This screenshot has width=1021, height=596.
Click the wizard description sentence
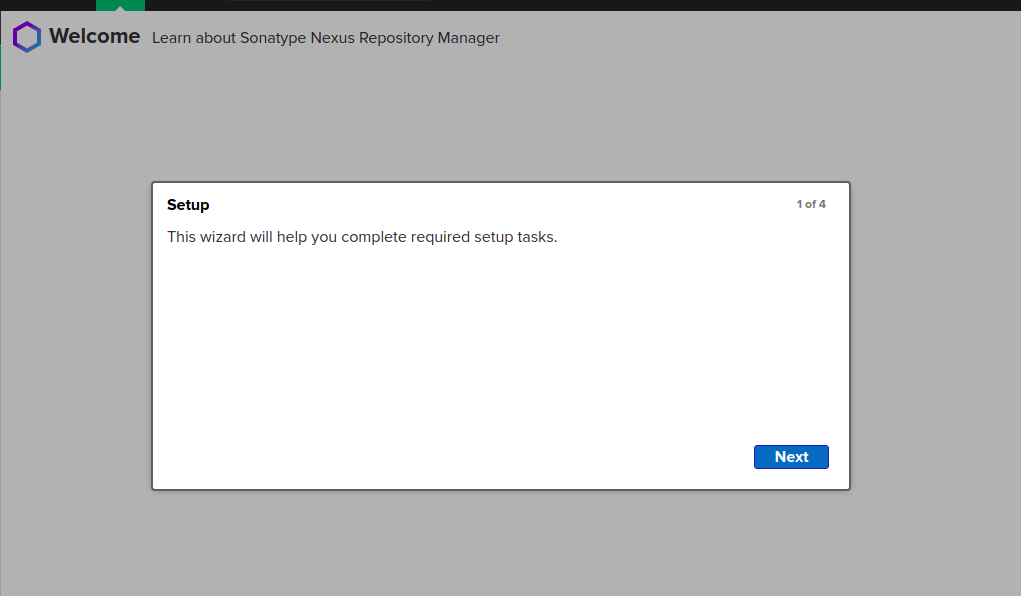tap(362, 236)
